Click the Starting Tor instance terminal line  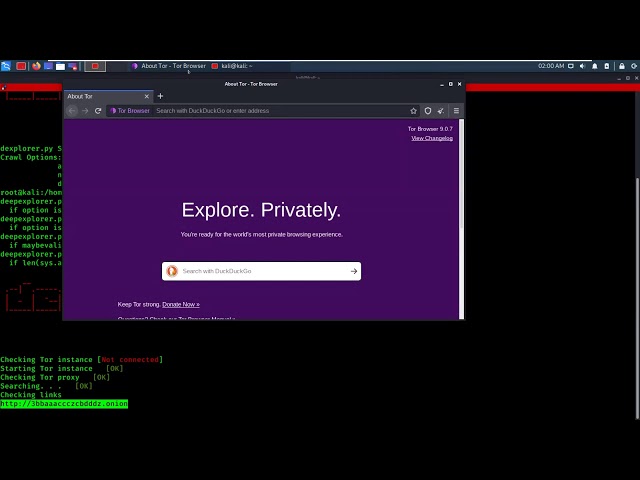[x=62, y=369]
